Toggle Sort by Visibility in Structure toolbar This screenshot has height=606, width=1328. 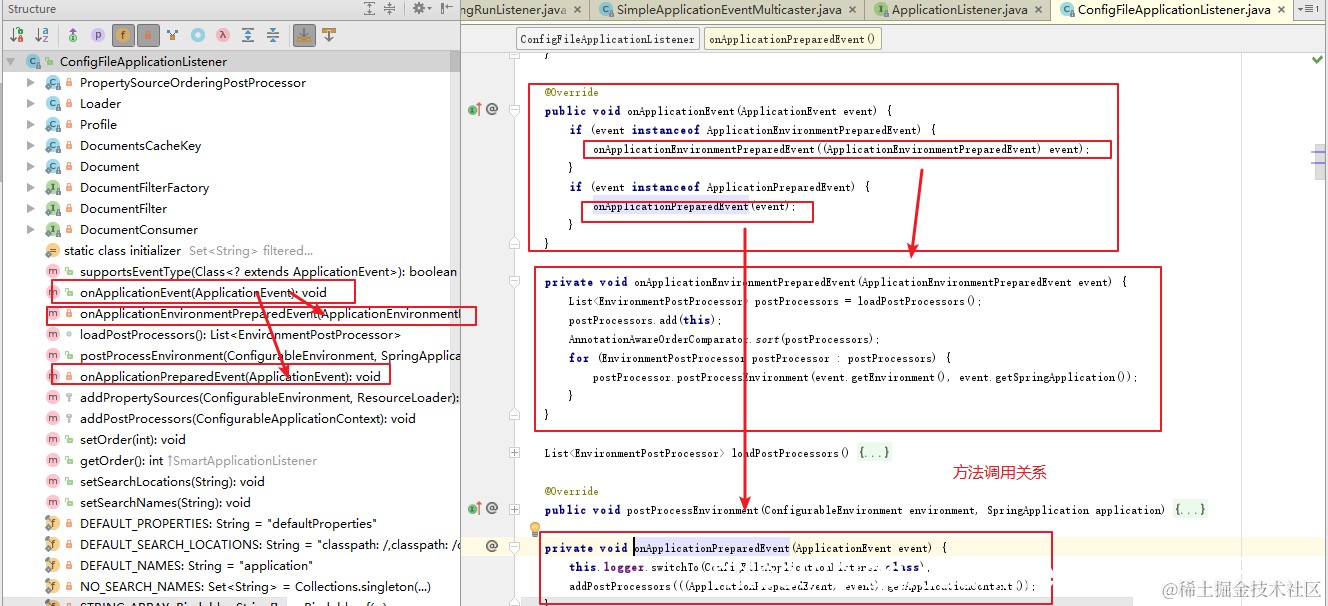[x=17, y=35]
